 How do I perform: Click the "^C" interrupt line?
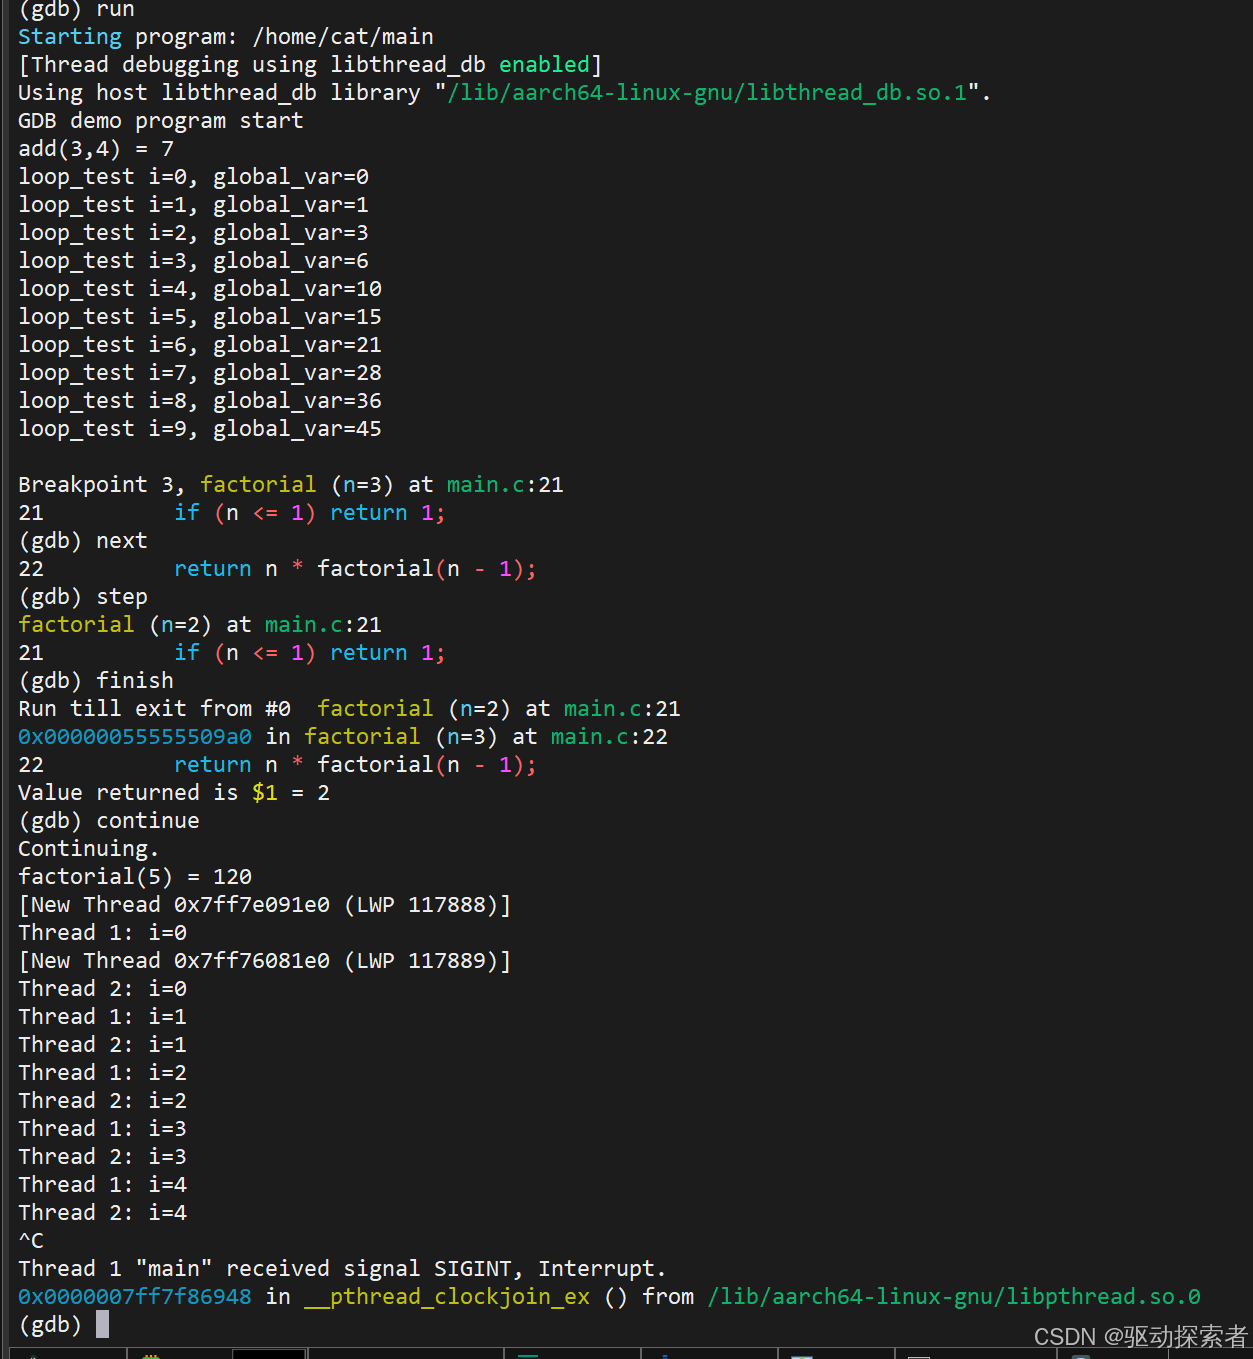(31, 1241)
